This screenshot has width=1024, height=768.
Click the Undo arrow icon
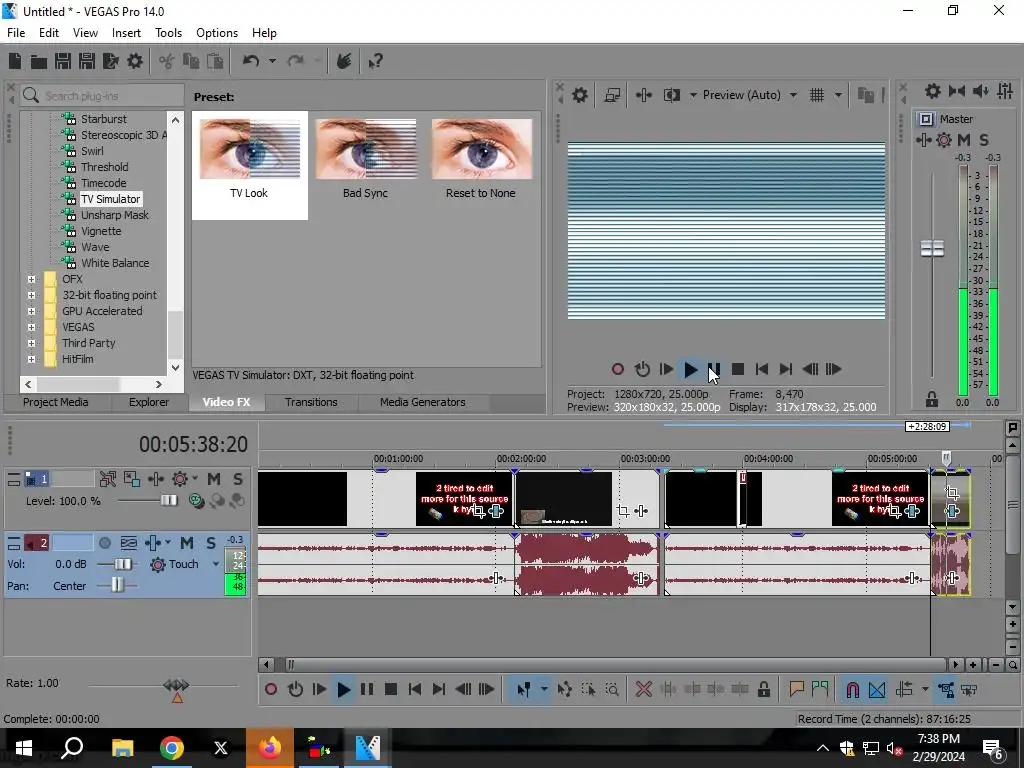pos(250,61)
